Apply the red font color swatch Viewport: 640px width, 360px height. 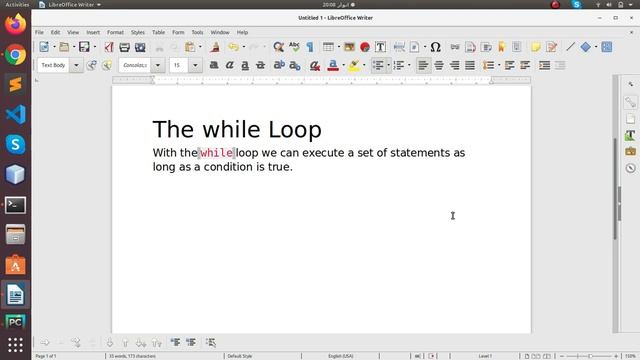[x=333, y=65]
